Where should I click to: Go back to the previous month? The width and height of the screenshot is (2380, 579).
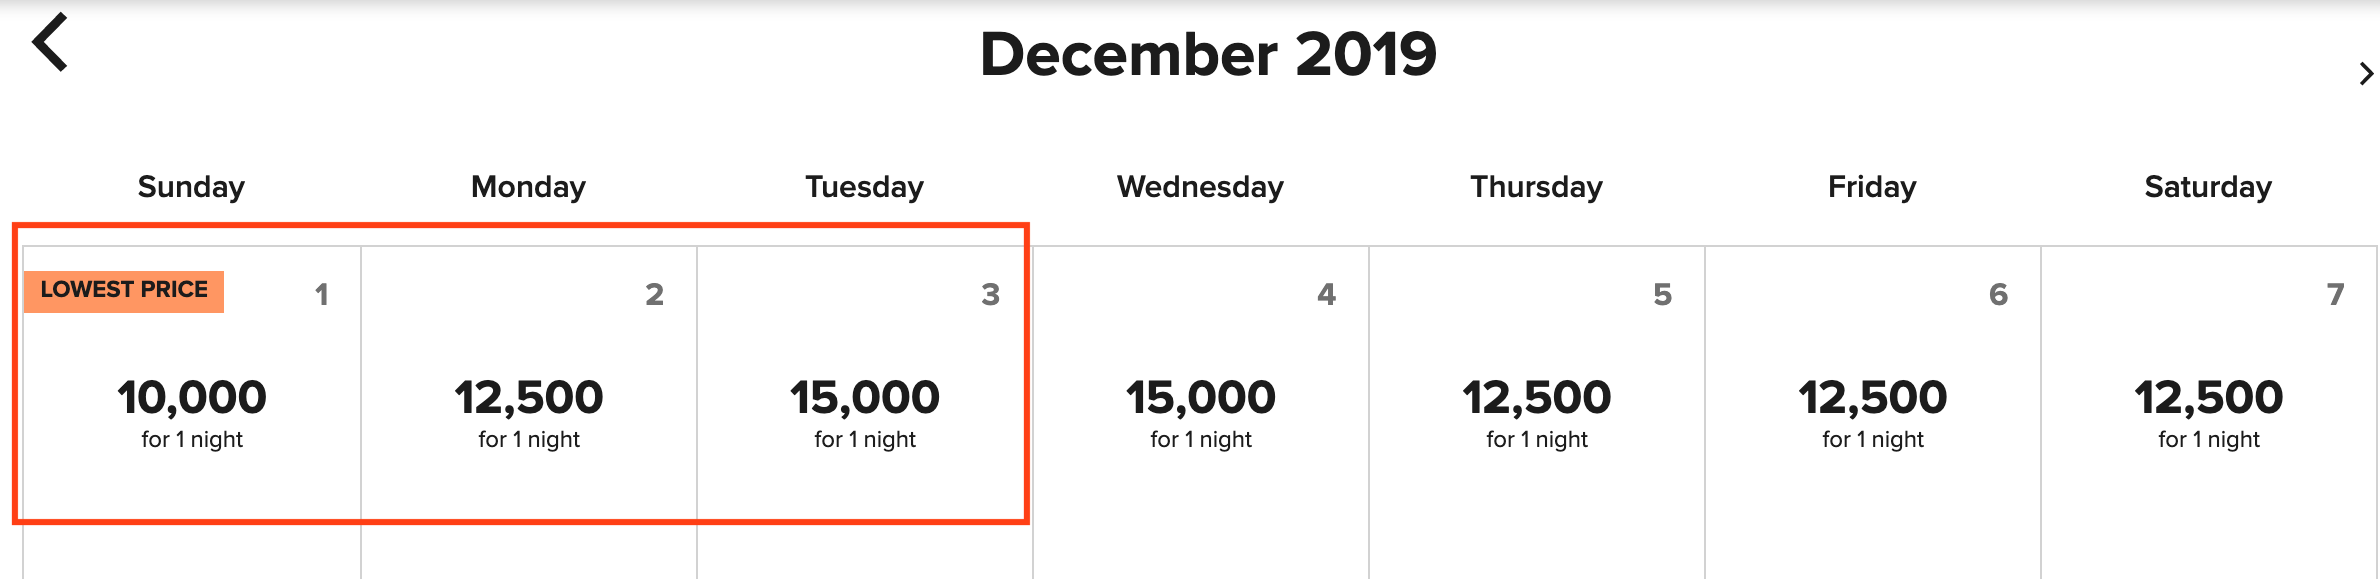coord(50,42)
